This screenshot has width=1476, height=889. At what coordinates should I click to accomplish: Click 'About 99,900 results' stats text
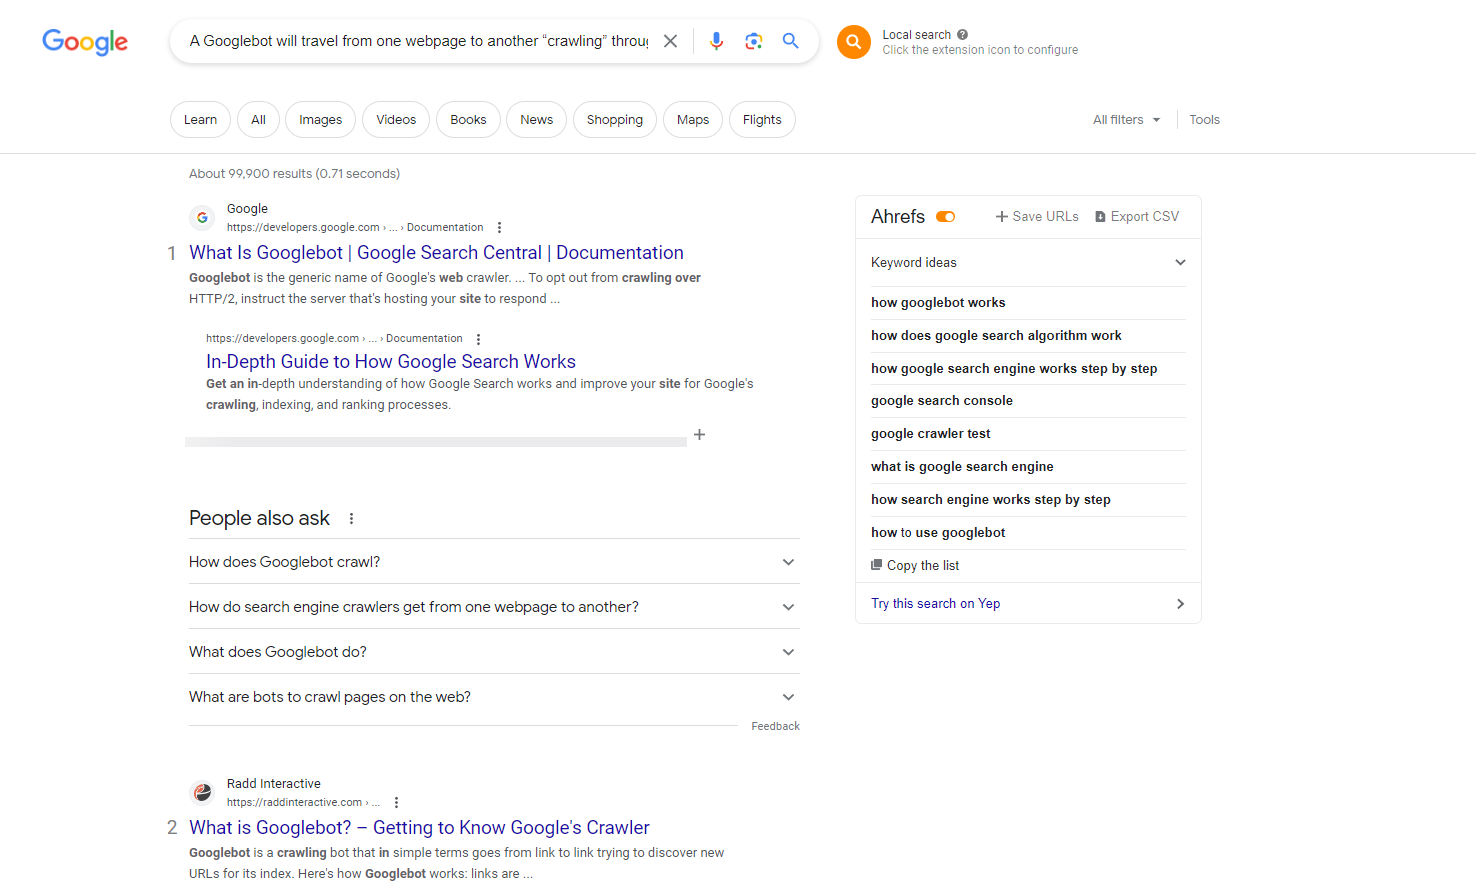coord(294,174)
